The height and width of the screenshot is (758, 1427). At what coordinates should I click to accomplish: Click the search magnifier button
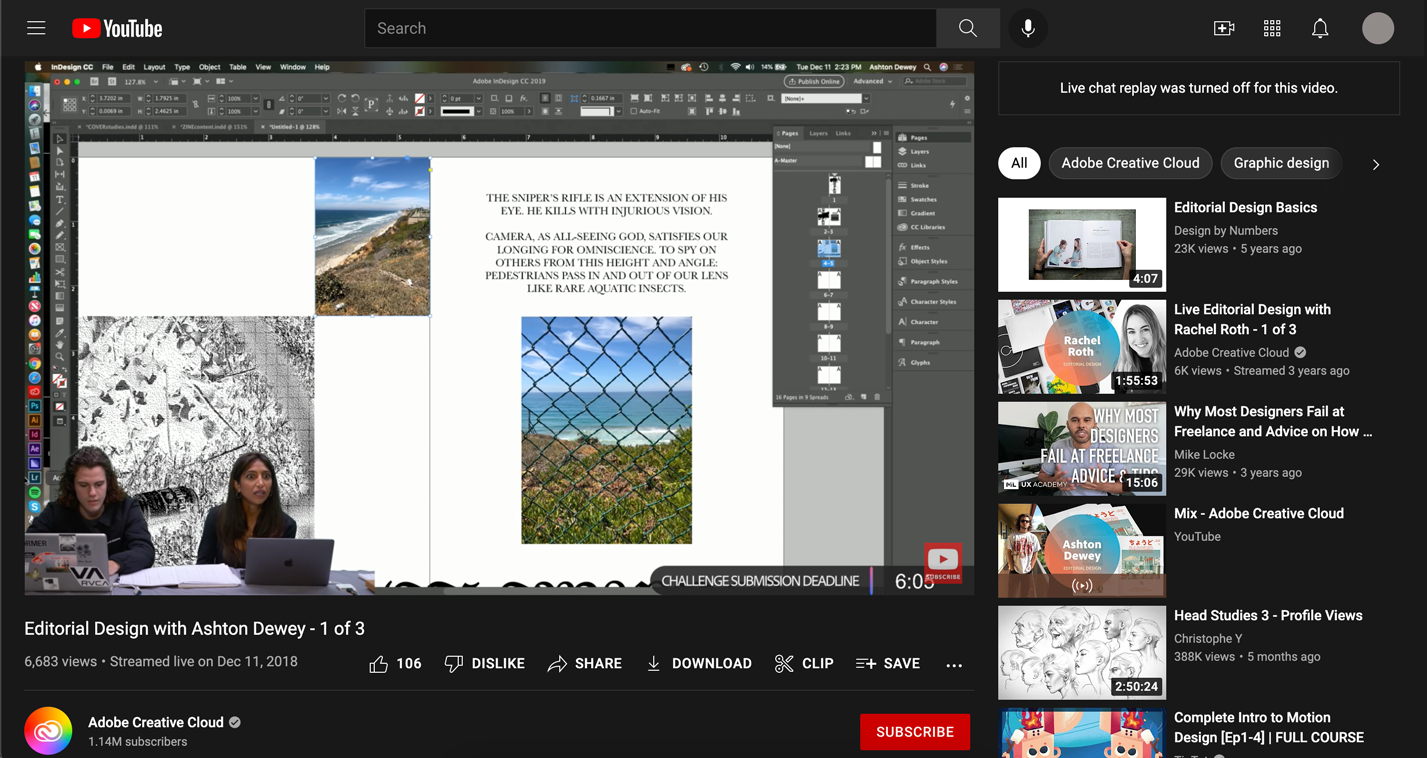click(967, 28)
